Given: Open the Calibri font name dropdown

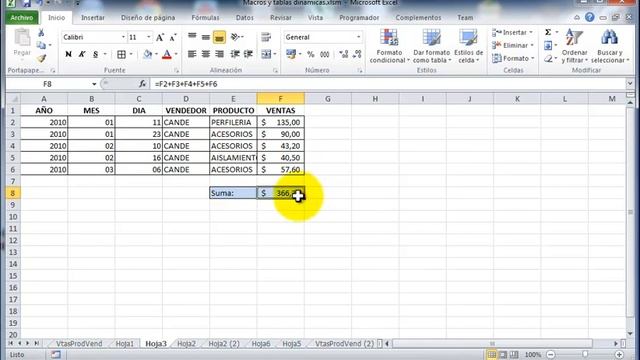Looking at the screenshot, I should (123, 37).
